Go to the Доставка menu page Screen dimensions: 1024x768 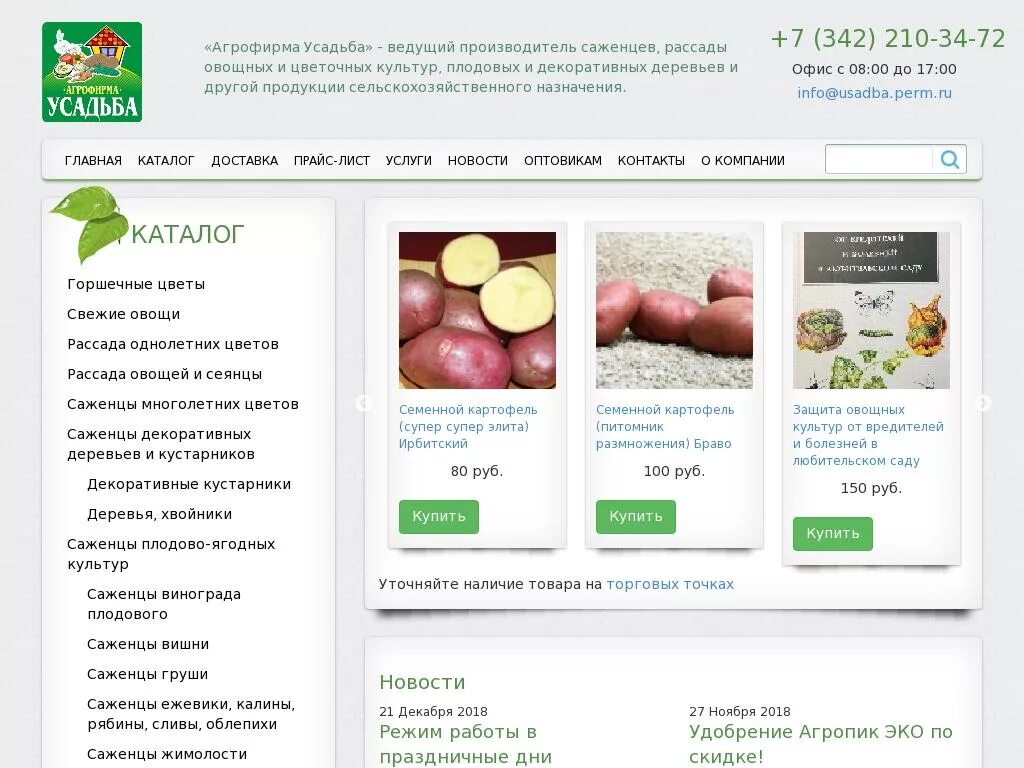point(244,161)
